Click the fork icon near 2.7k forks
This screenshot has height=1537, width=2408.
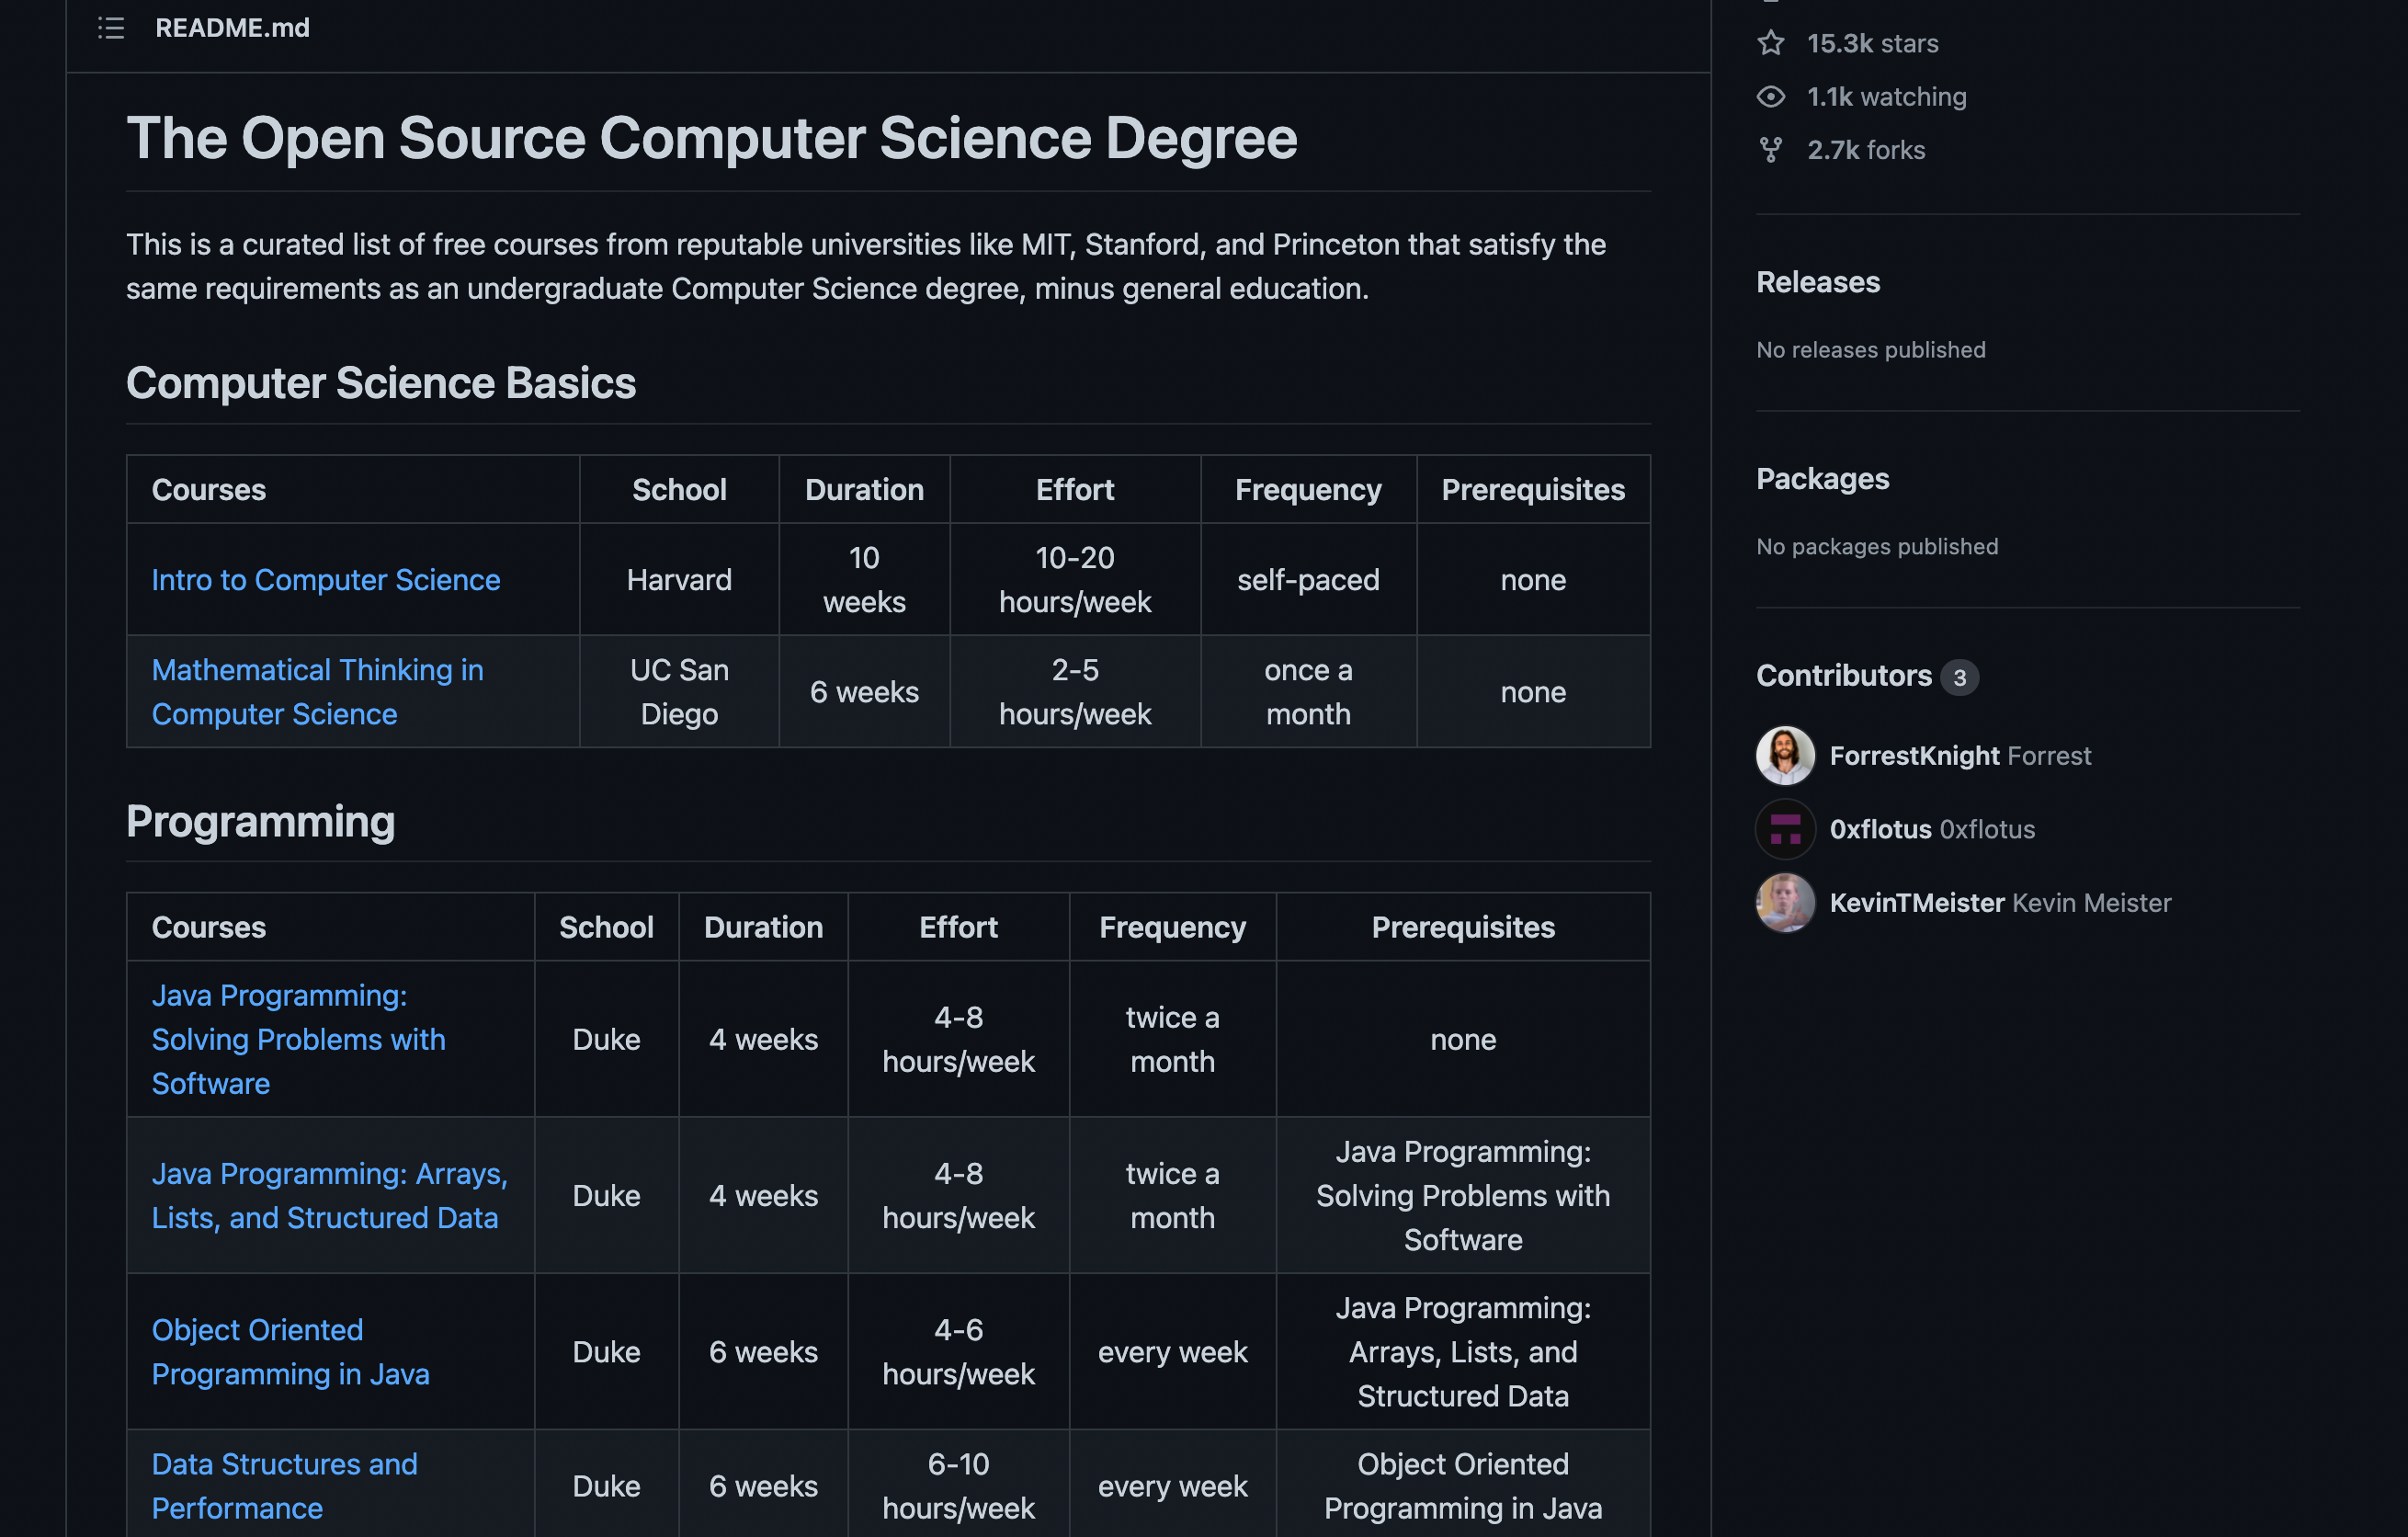[1771, 149]
